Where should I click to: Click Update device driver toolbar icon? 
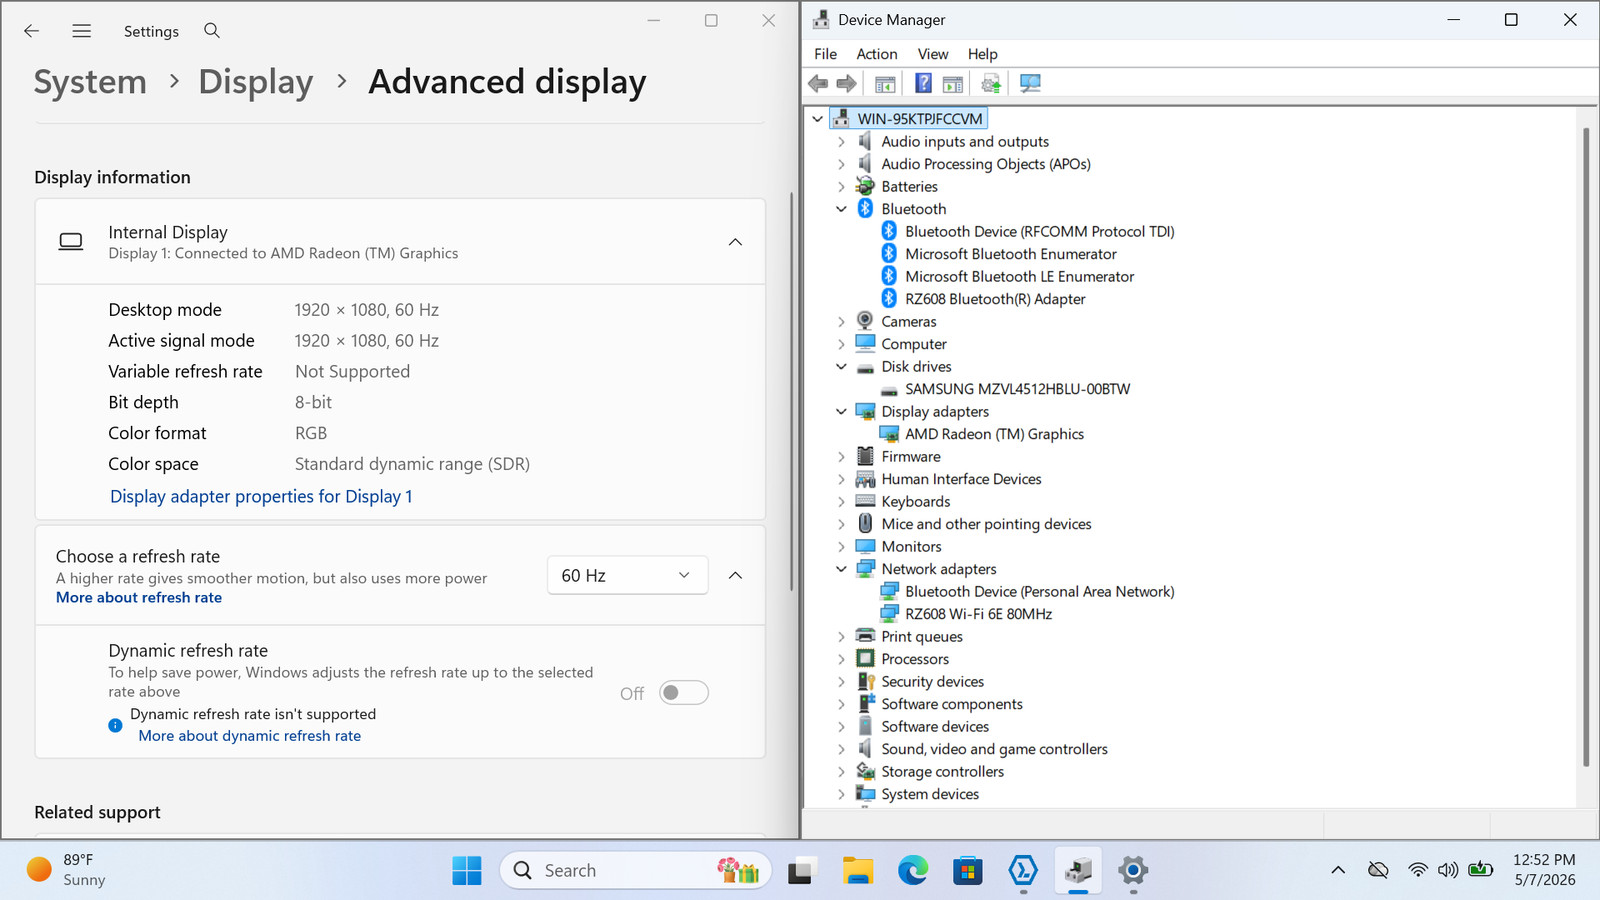coord(991,84)
